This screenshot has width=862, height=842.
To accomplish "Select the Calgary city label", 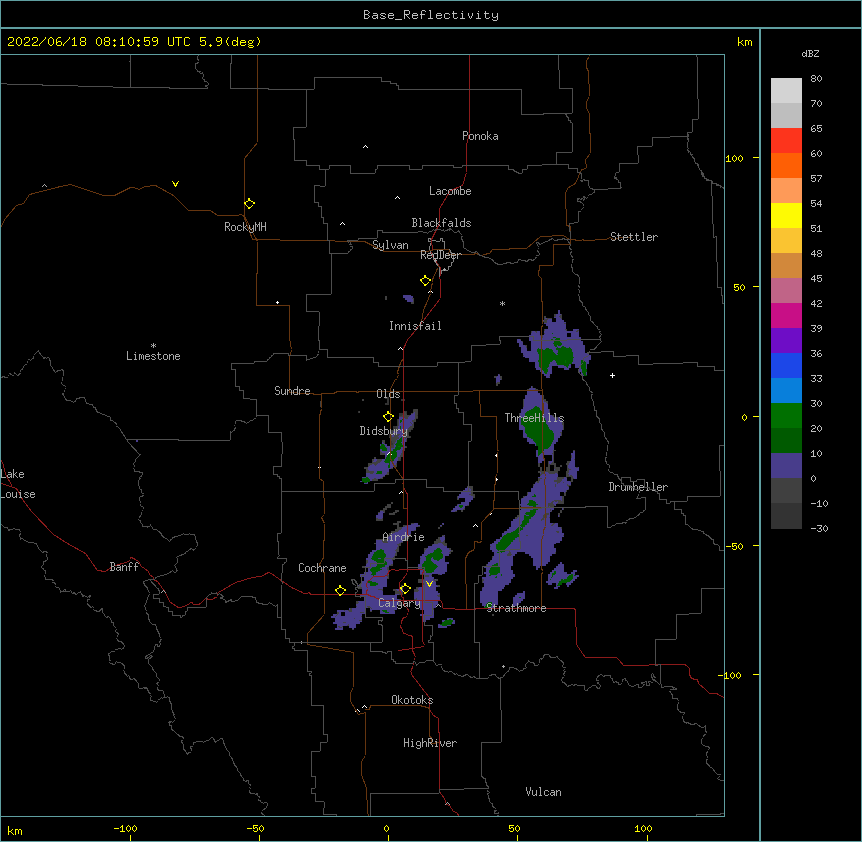I will [400, 603].
